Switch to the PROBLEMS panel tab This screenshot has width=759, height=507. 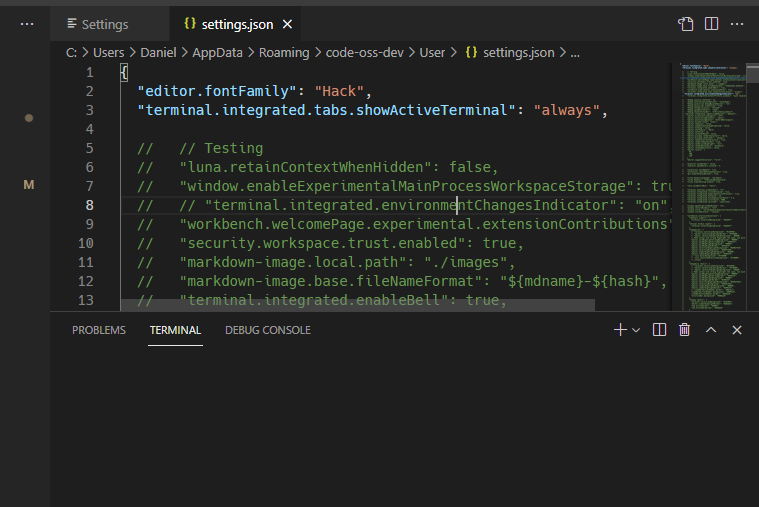(99, 330)
